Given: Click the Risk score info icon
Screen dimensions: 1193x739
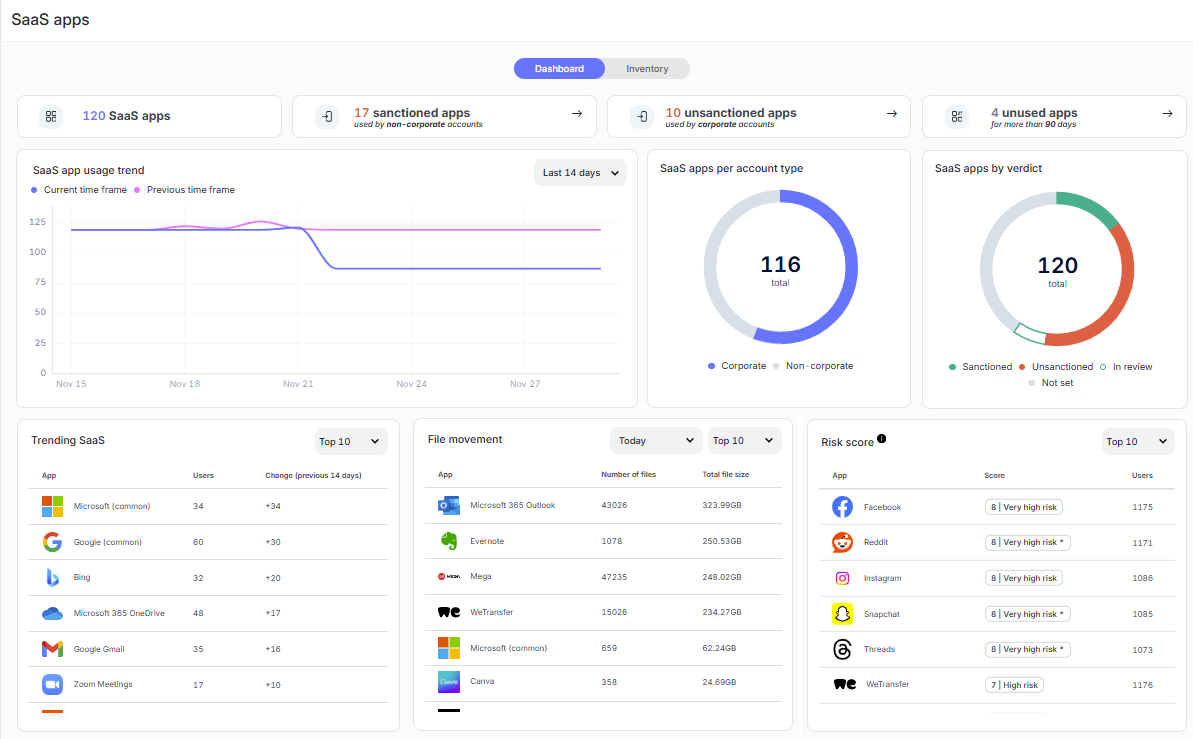Looking at the screenshot, I should click(882, 439).
